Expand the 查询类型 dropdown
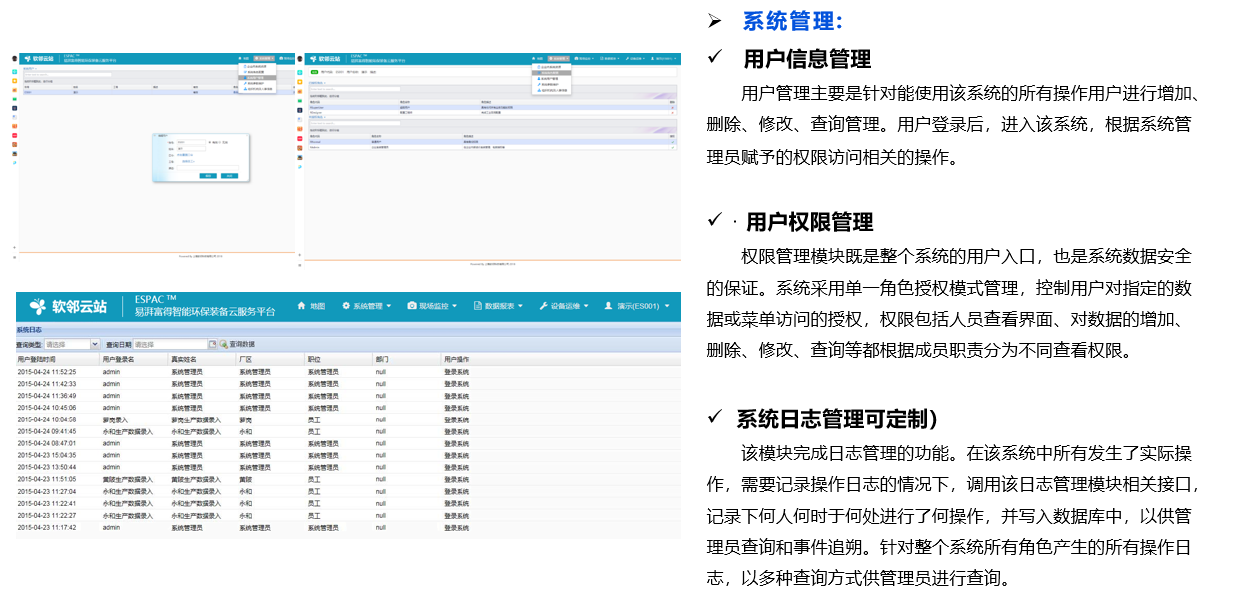 (93, 344)
